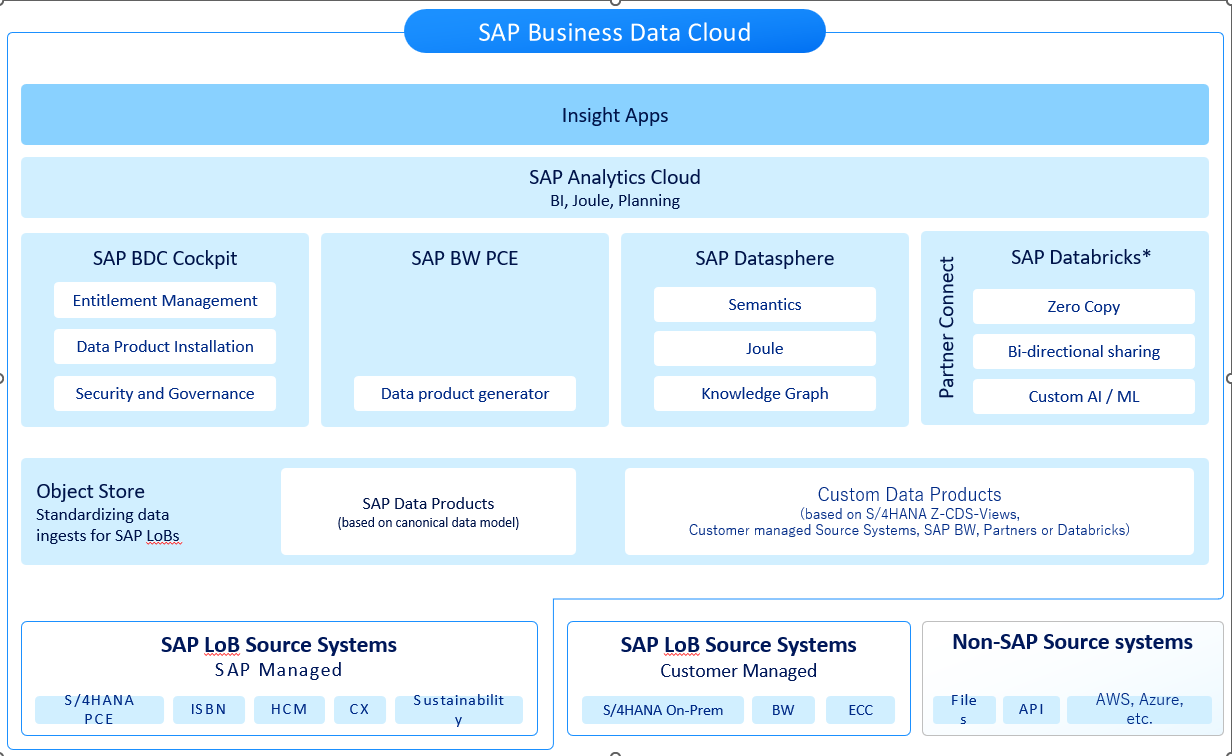
Task: Select the S/4HANA PCE chip
Action: pos(99,710)
